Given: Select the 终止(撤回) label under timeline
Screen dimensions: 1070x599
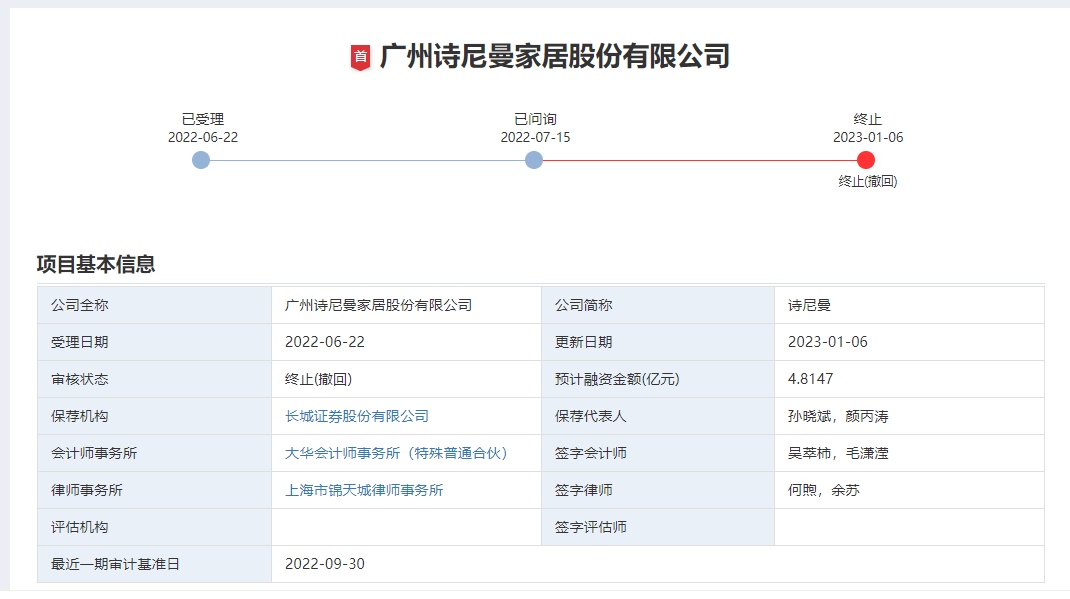Looking at the screenshot, I should [x=867, y=182].
